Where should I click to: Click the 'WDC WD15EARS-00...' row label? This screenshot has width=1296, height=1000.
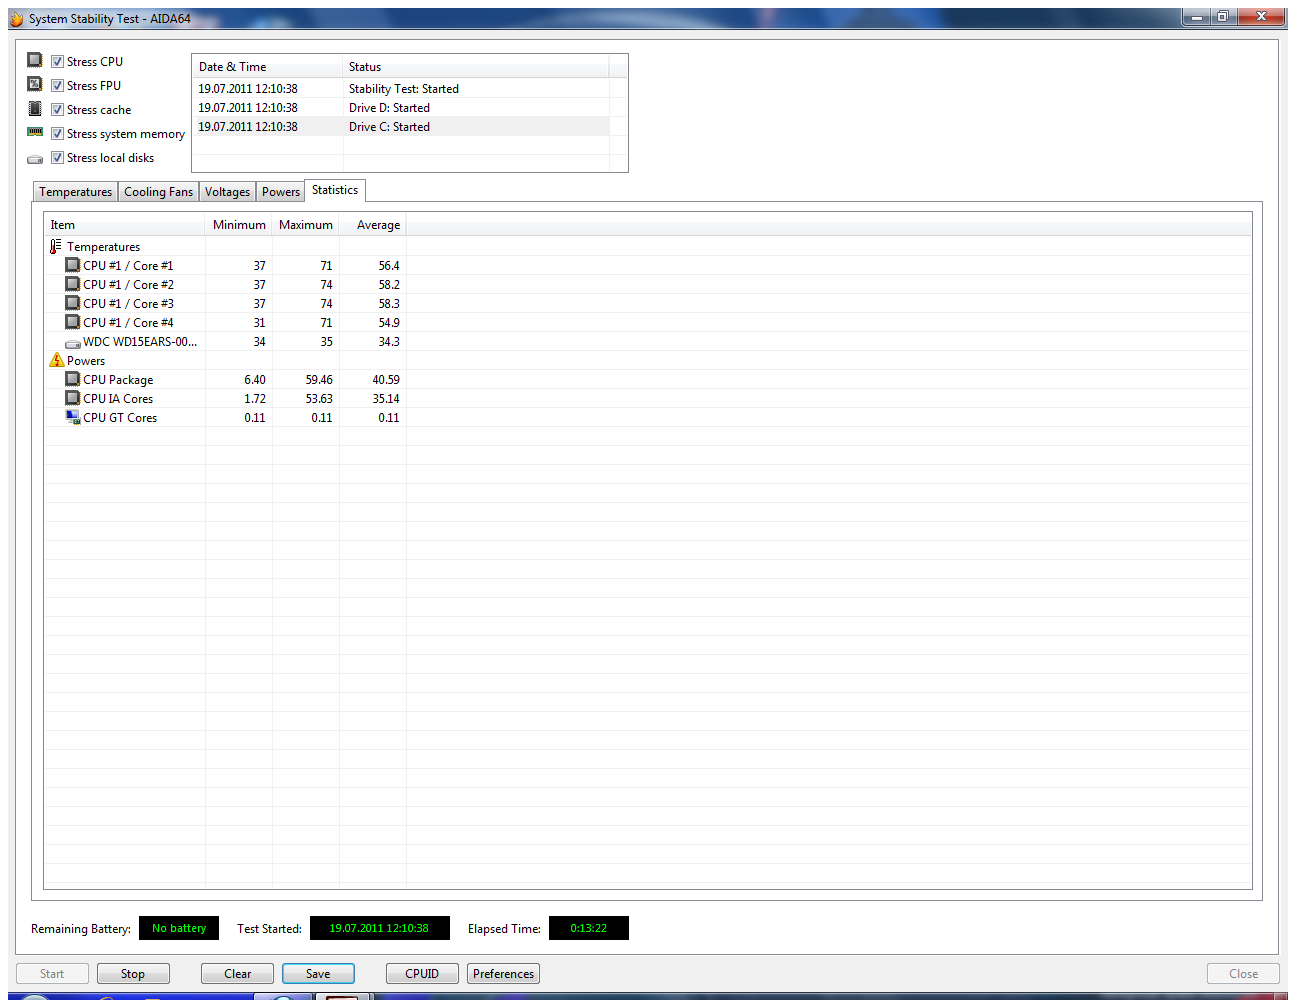coord(140,342)
